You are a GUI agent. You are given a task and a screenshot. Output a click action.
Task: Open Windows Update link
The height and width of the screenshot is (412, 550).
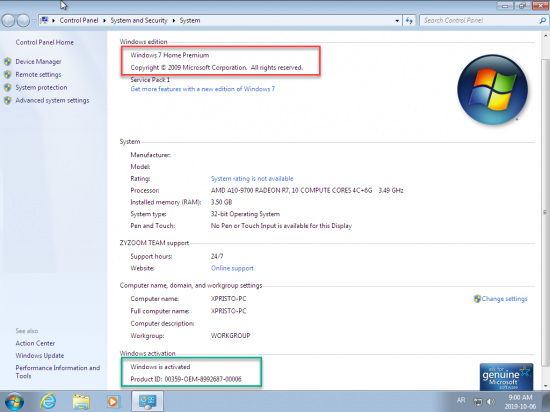coord(40,356)
